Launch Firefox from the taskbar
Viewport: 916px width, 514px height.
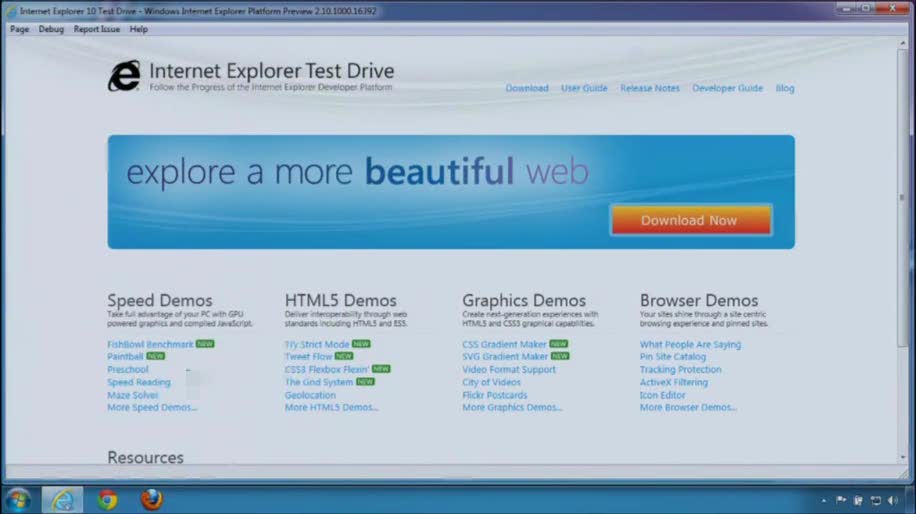[x=152, y=500]
